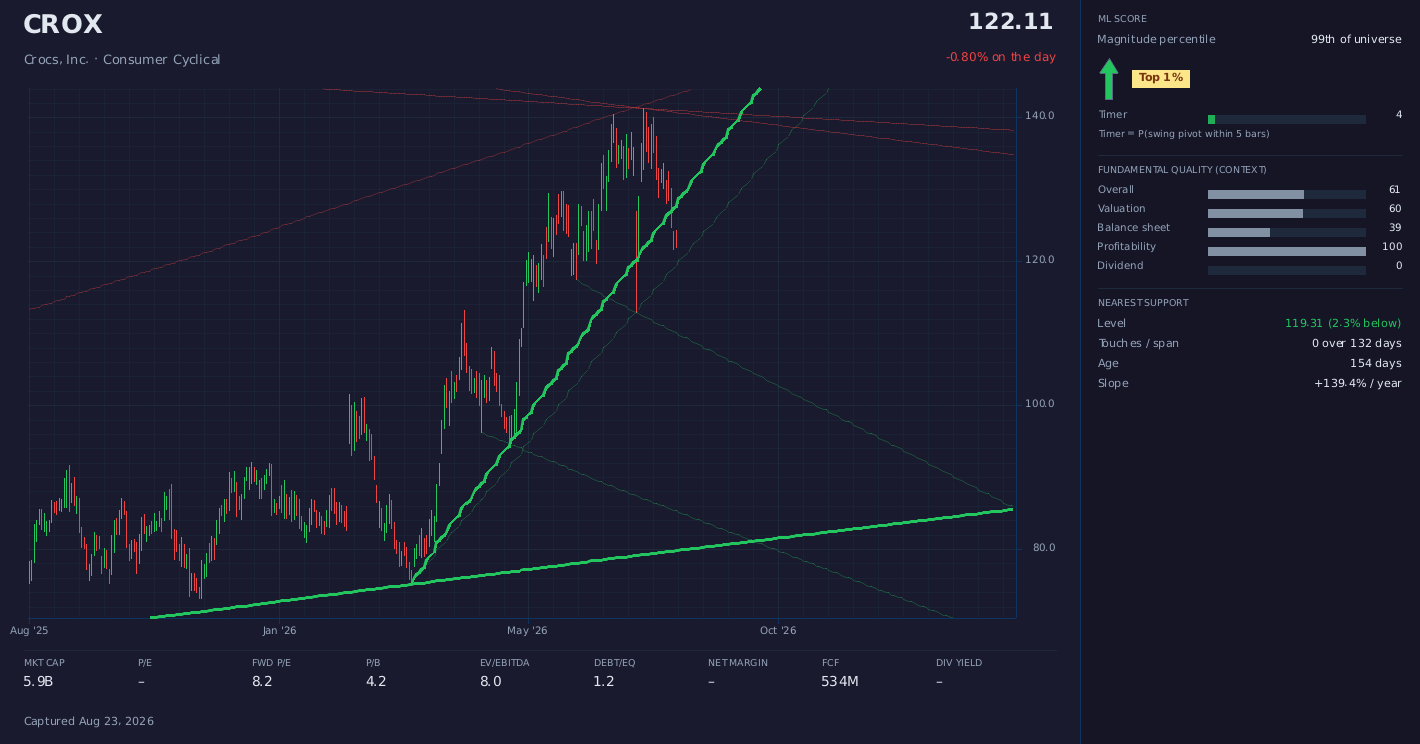This screenshot has width=1420, height=744.
Task: Click the ML SCORE section header
Action: pos(1122,19)
